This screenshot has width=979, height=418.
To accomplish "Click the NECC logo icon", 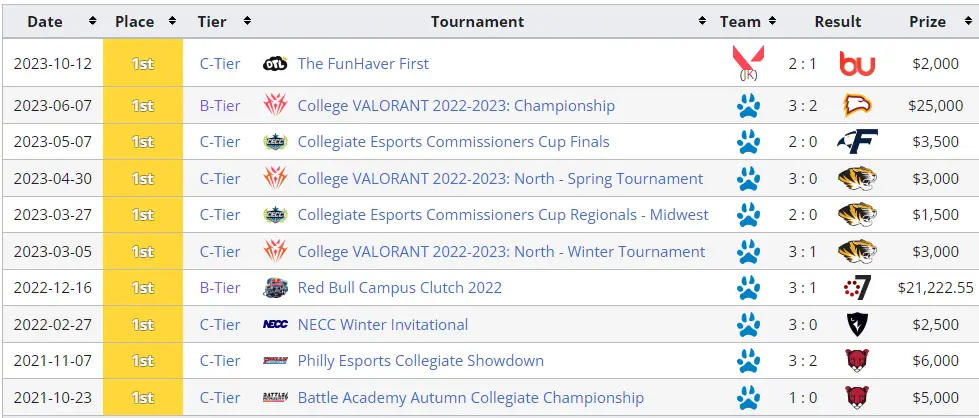I will point(275,324).
